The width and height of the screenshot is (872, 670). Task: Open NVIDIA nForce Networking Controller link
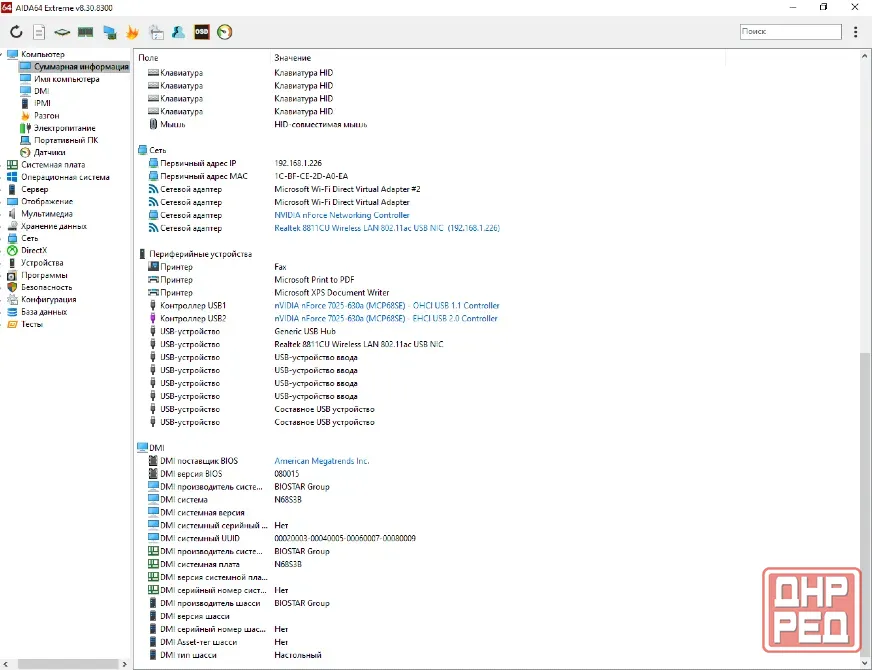coord(341,215)
